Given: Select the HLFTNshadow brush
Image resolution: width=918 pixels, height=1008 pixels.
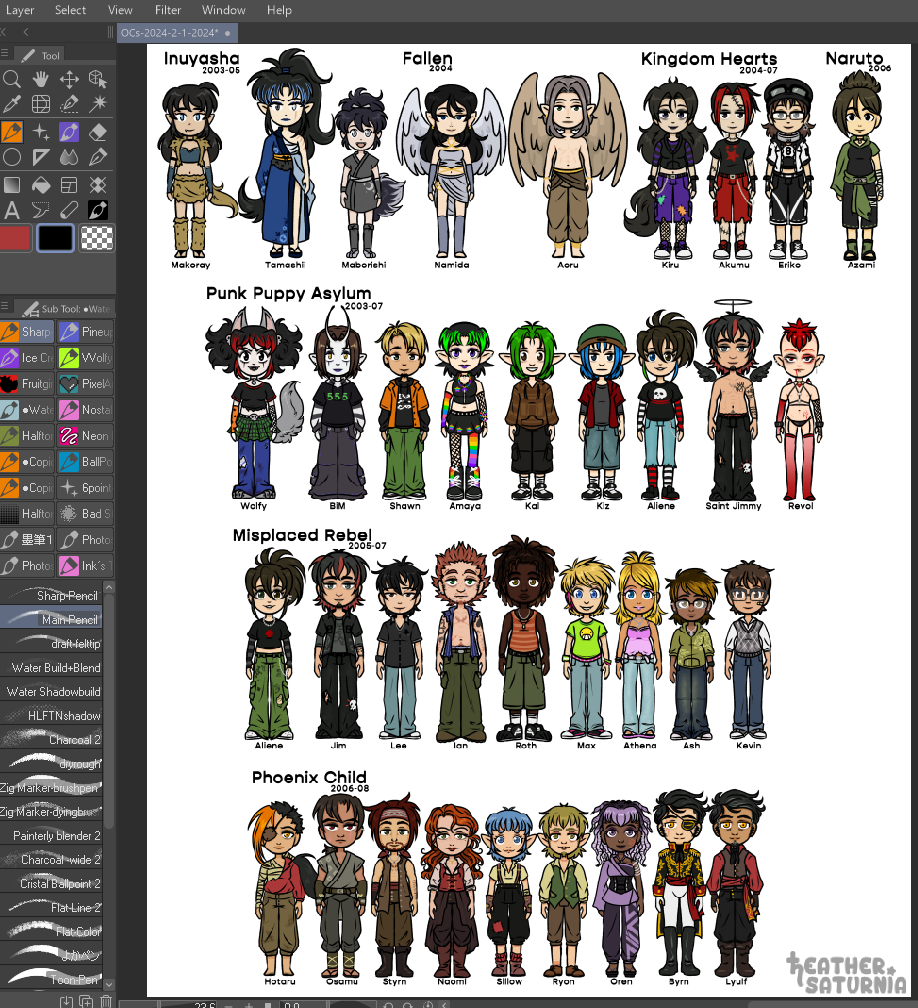Looking at the screenshot, I should coord(51,716).
